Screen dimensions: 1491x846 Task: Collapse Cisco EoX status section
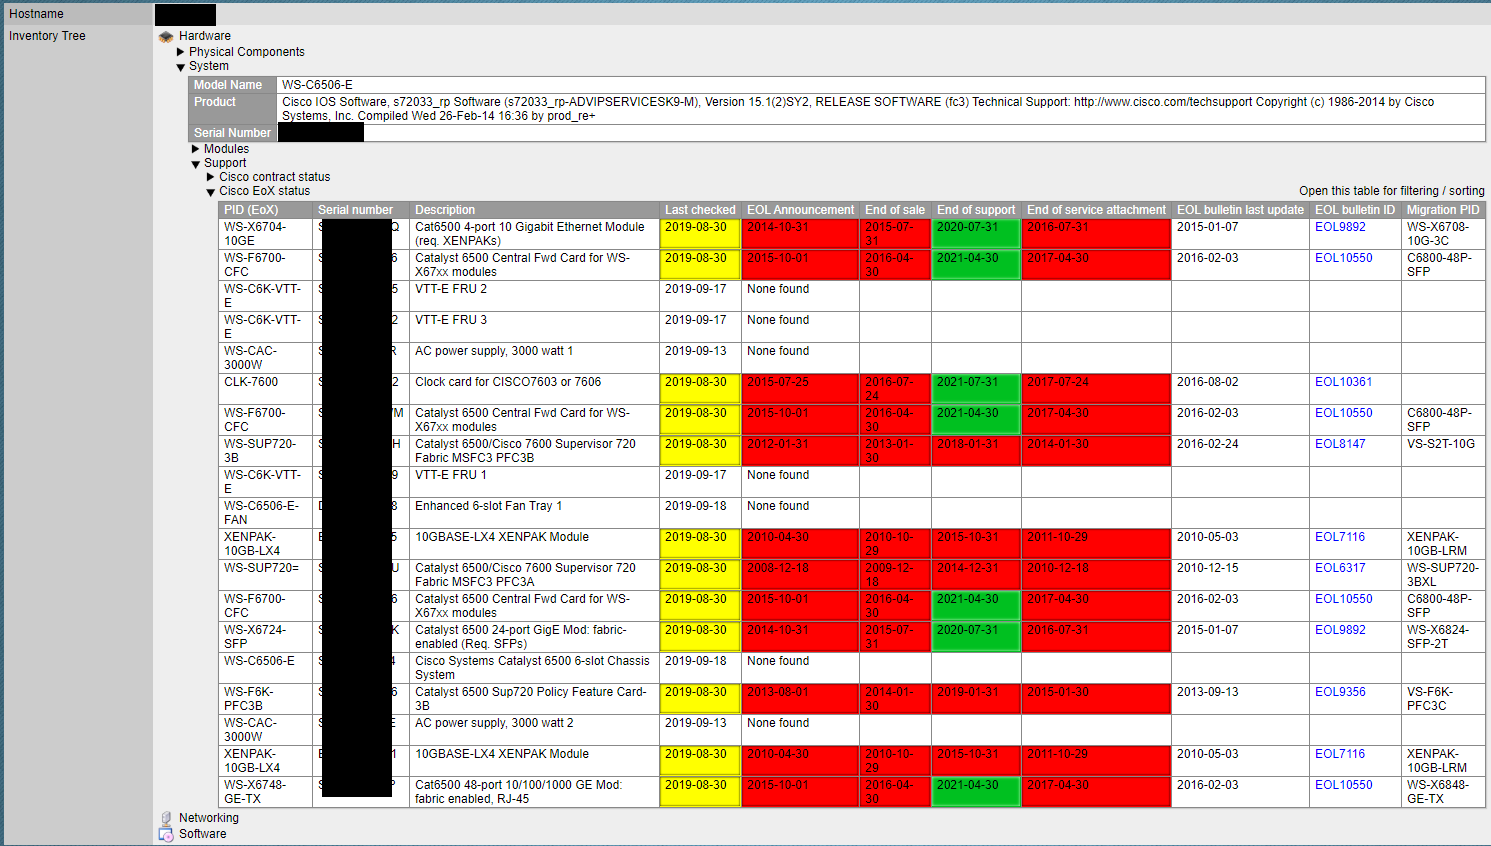click(x=211, y=192)
